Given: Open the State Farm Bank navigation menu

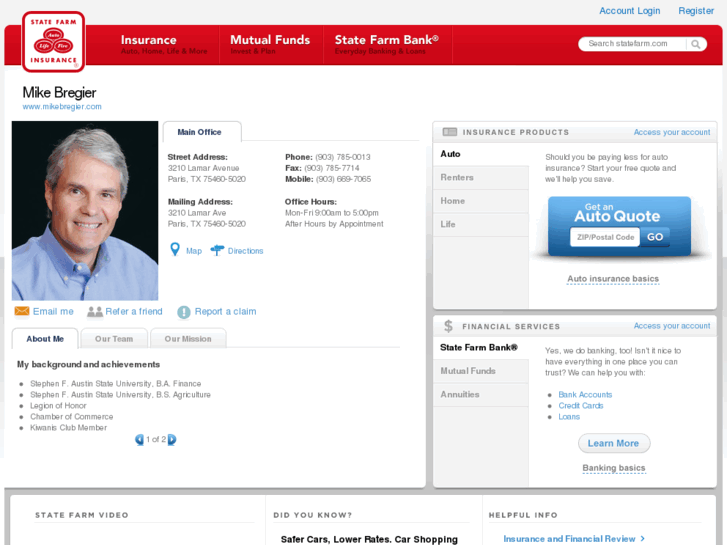Looking at the screenshot, I should 388,45.
